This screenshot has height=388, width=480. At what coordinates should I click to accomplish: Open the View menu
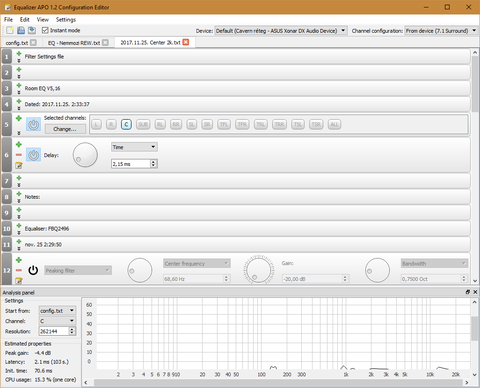point(43,19)
